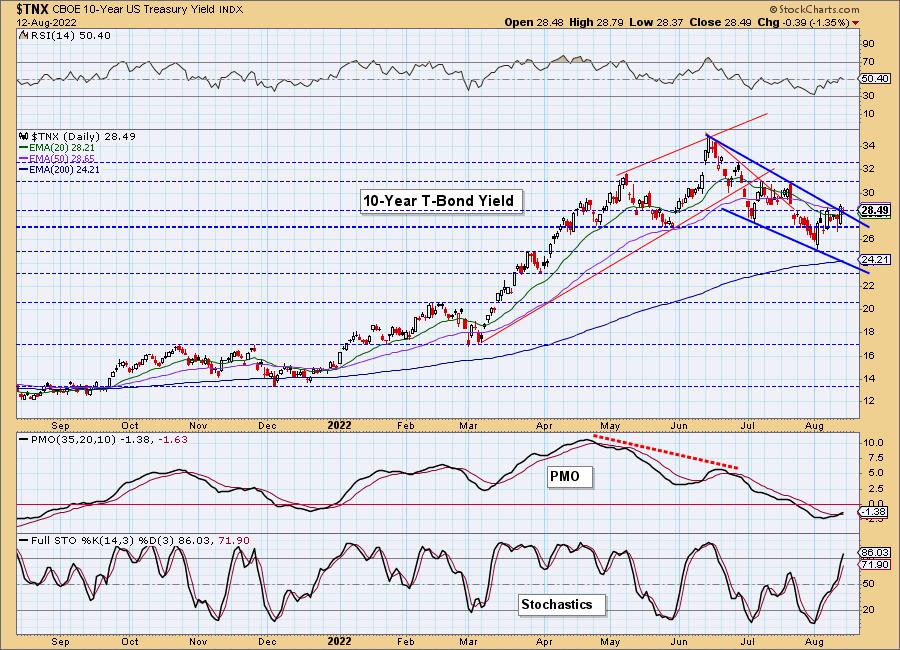Click the candlestick legend icon beside $TNX (Daily)
The width and height of the screenshot is (900, 650).
(x=24, y=137)
